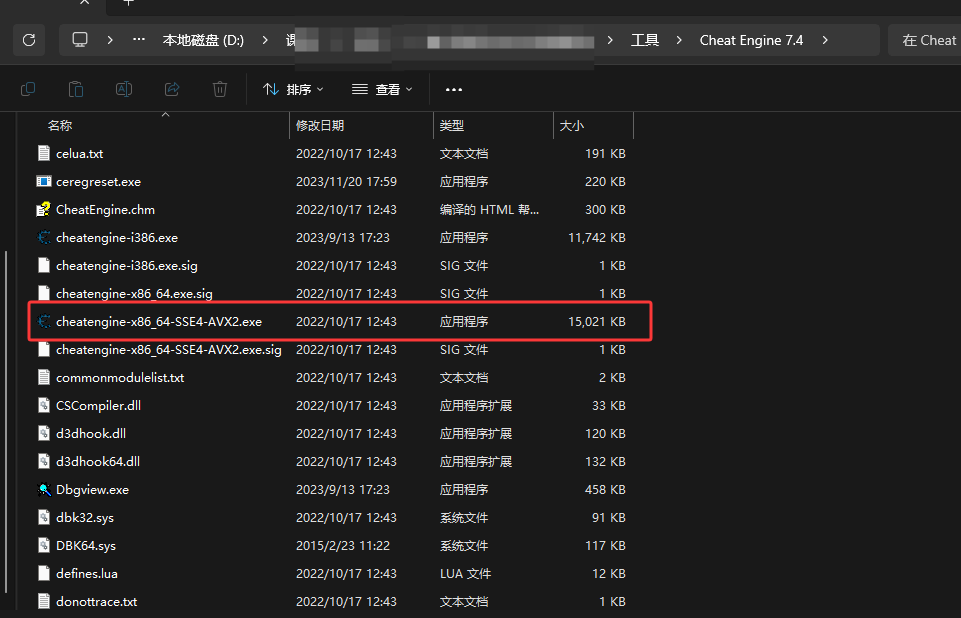Select file cheatengine-x86_64-SSE4-AVX2.exe.sig
This screenshot has height=618, width=961.
pos(169,350)
